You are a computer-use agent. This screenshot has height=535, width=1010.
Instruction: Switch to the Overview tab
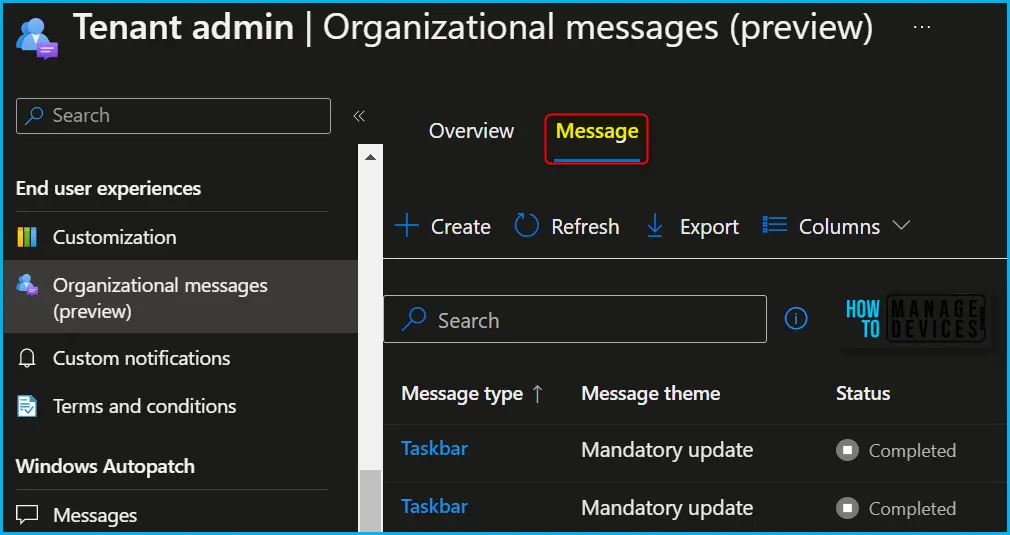[472, 131]
